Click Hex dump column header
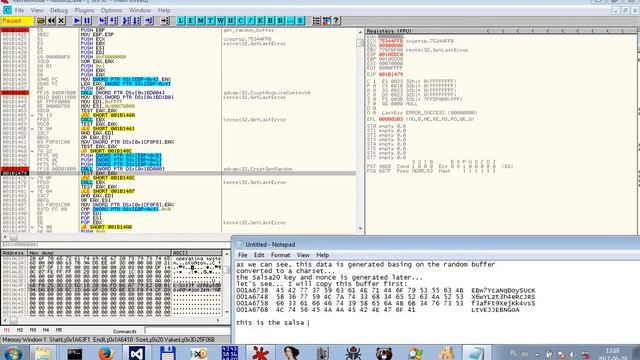 [x=99, y=253]
